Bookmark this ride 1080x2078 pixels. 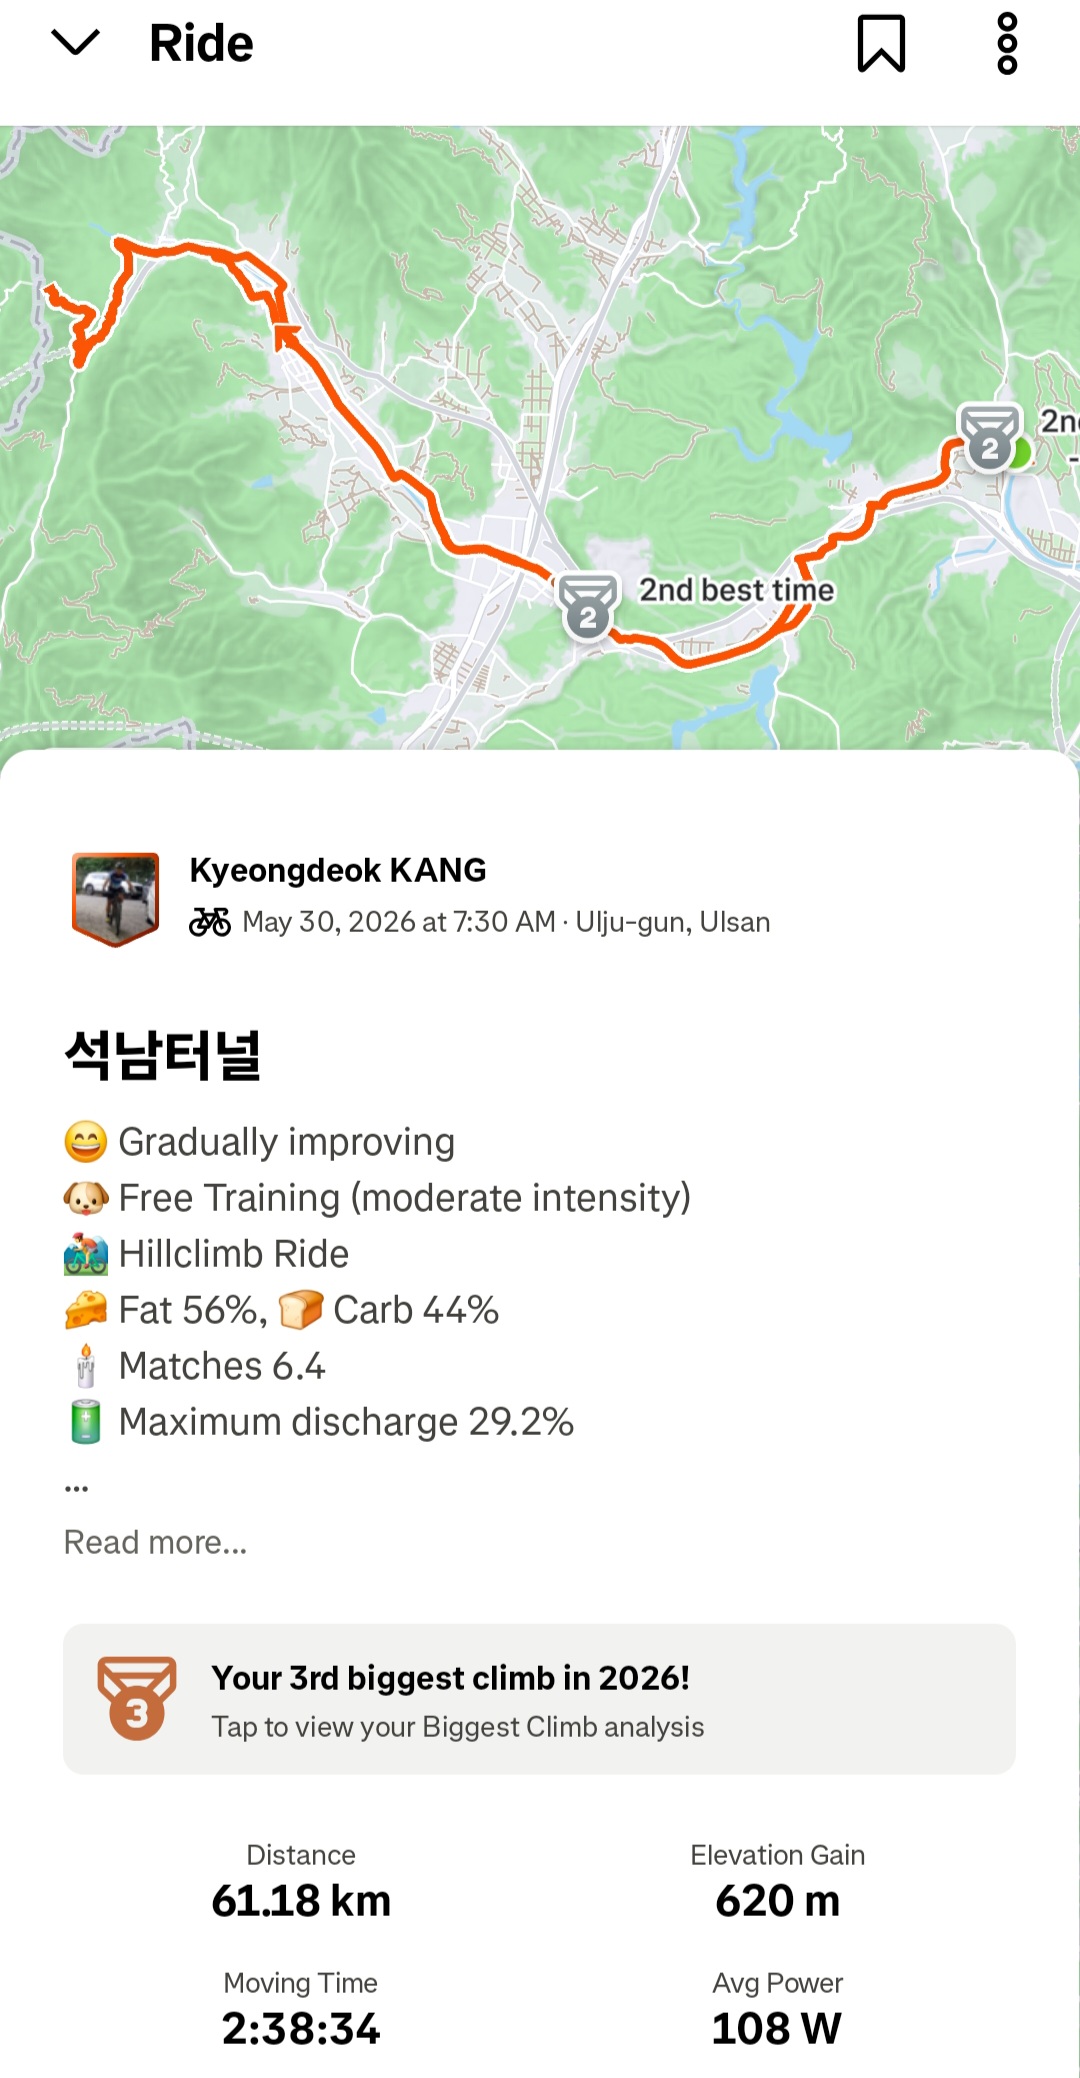pos(881,43)
